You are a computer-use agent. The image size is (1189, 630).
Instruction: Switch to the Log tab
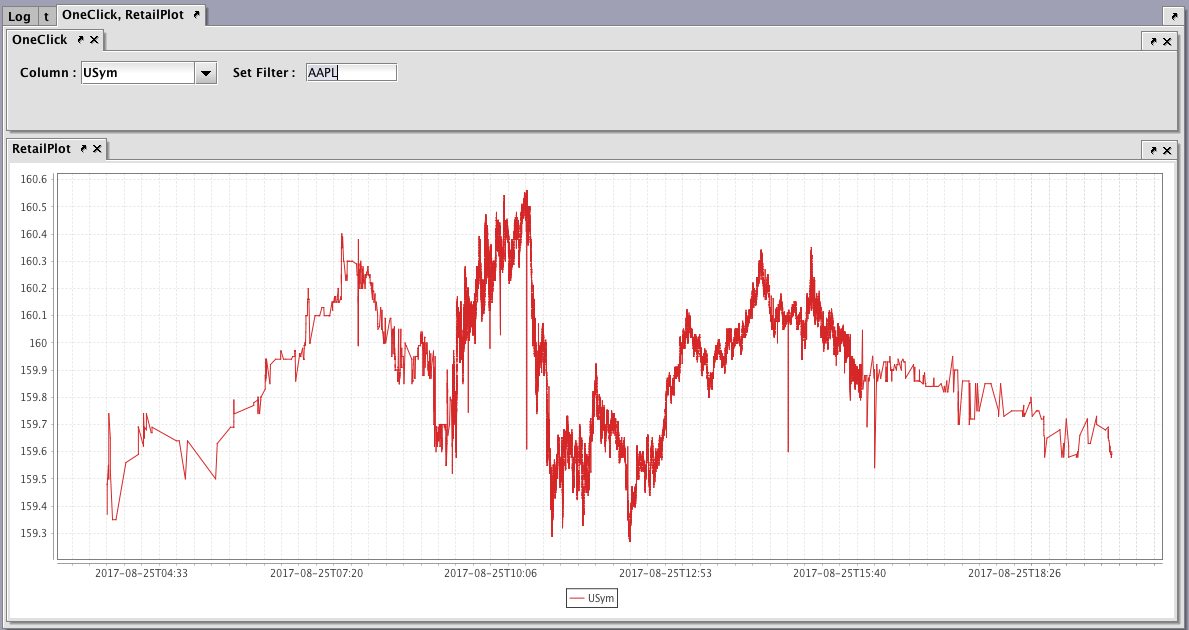pyautogui.click(x=19, y=16)
